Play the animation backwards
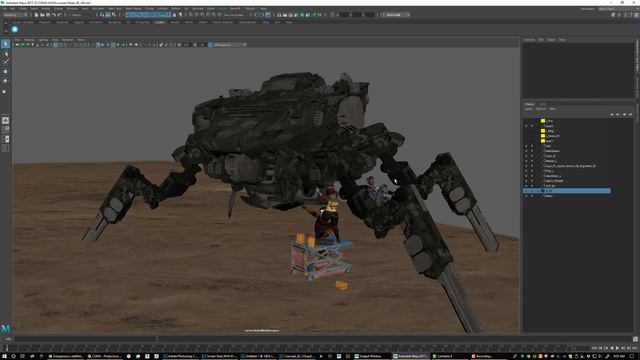Viewport: 640px width, 360px height. [611, 348]
